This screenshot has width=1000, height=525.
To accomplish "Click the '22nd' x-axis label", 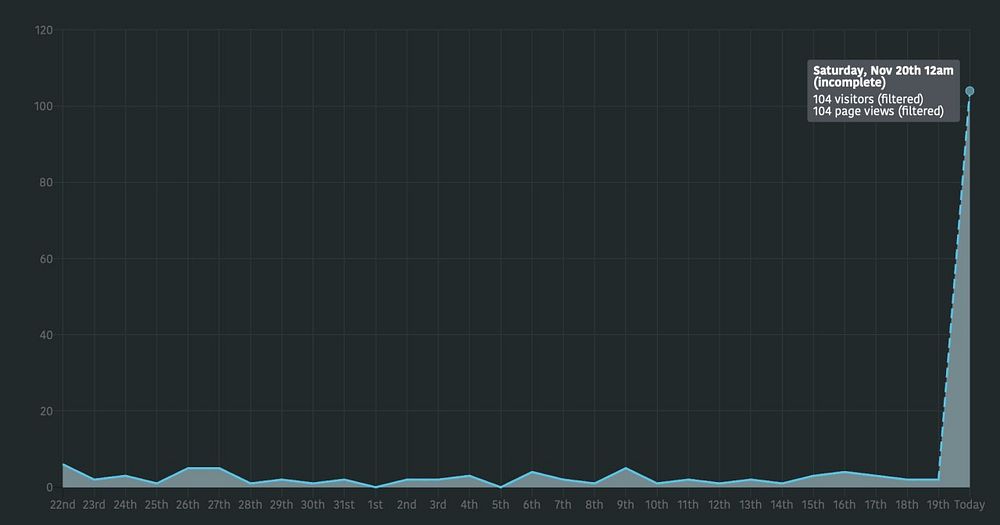I will point(62,505).
